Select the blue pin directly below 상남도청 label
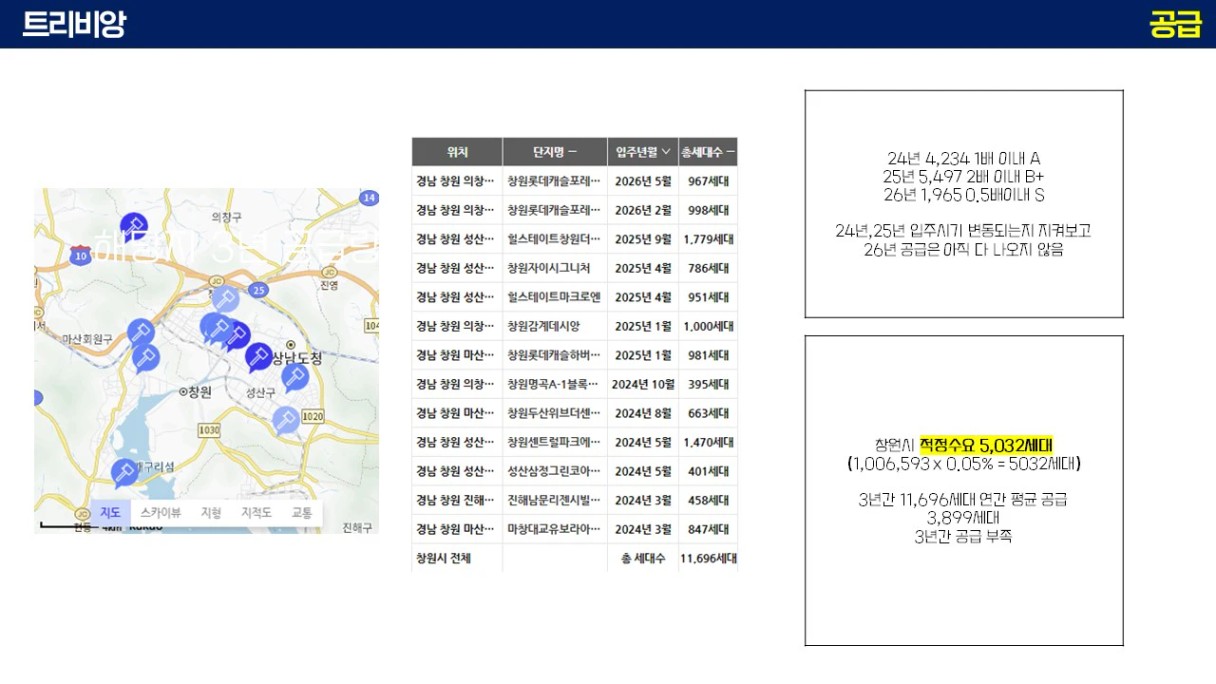 point(294,376)
